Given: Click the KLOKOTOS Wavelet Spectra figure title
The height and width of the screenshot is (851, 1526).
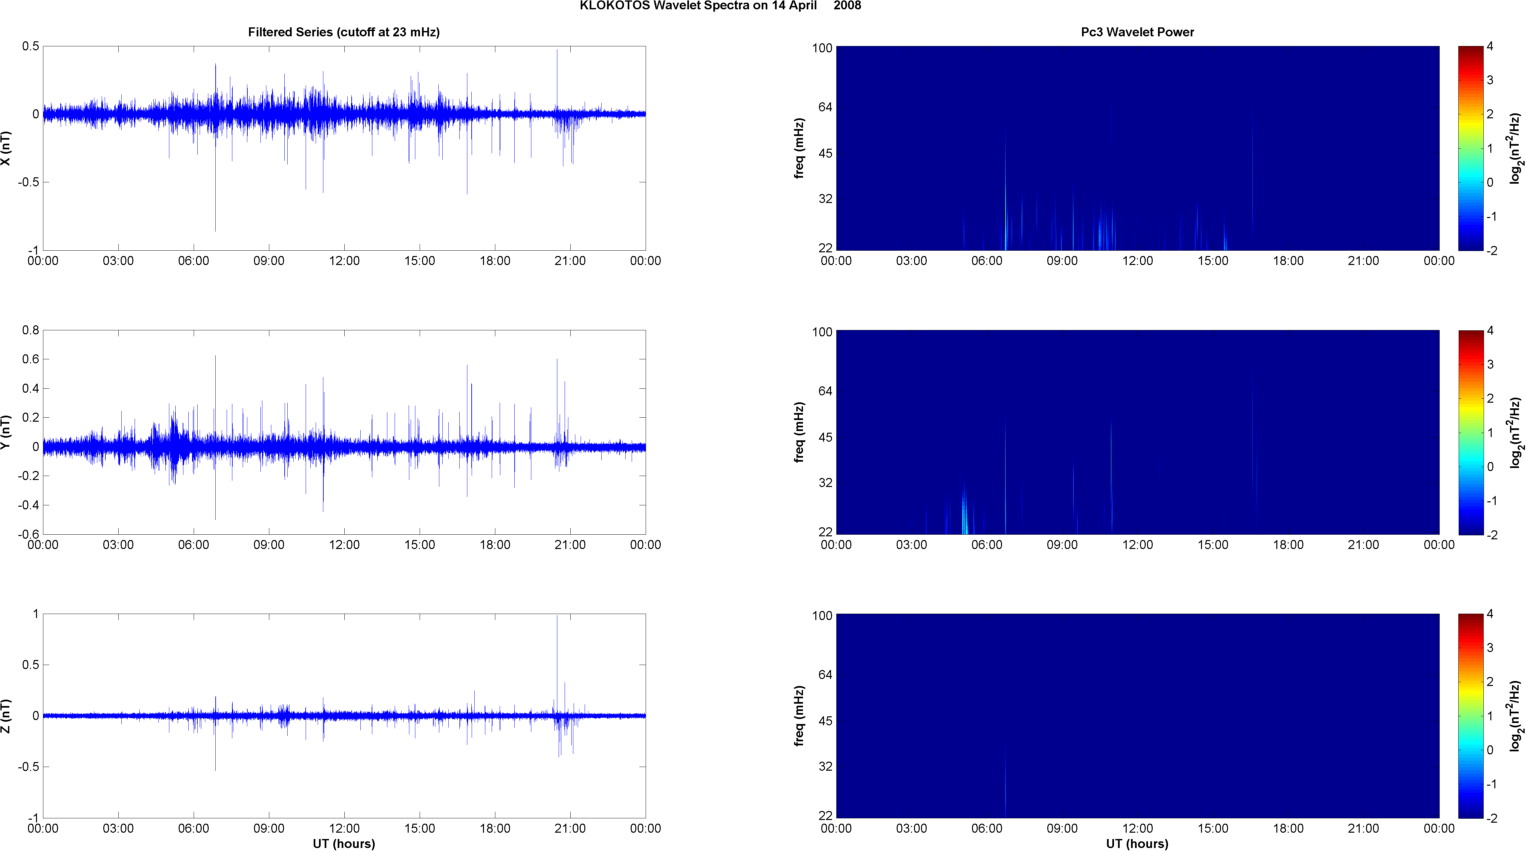Looking at the screenshot, I should tap(720, 6).
